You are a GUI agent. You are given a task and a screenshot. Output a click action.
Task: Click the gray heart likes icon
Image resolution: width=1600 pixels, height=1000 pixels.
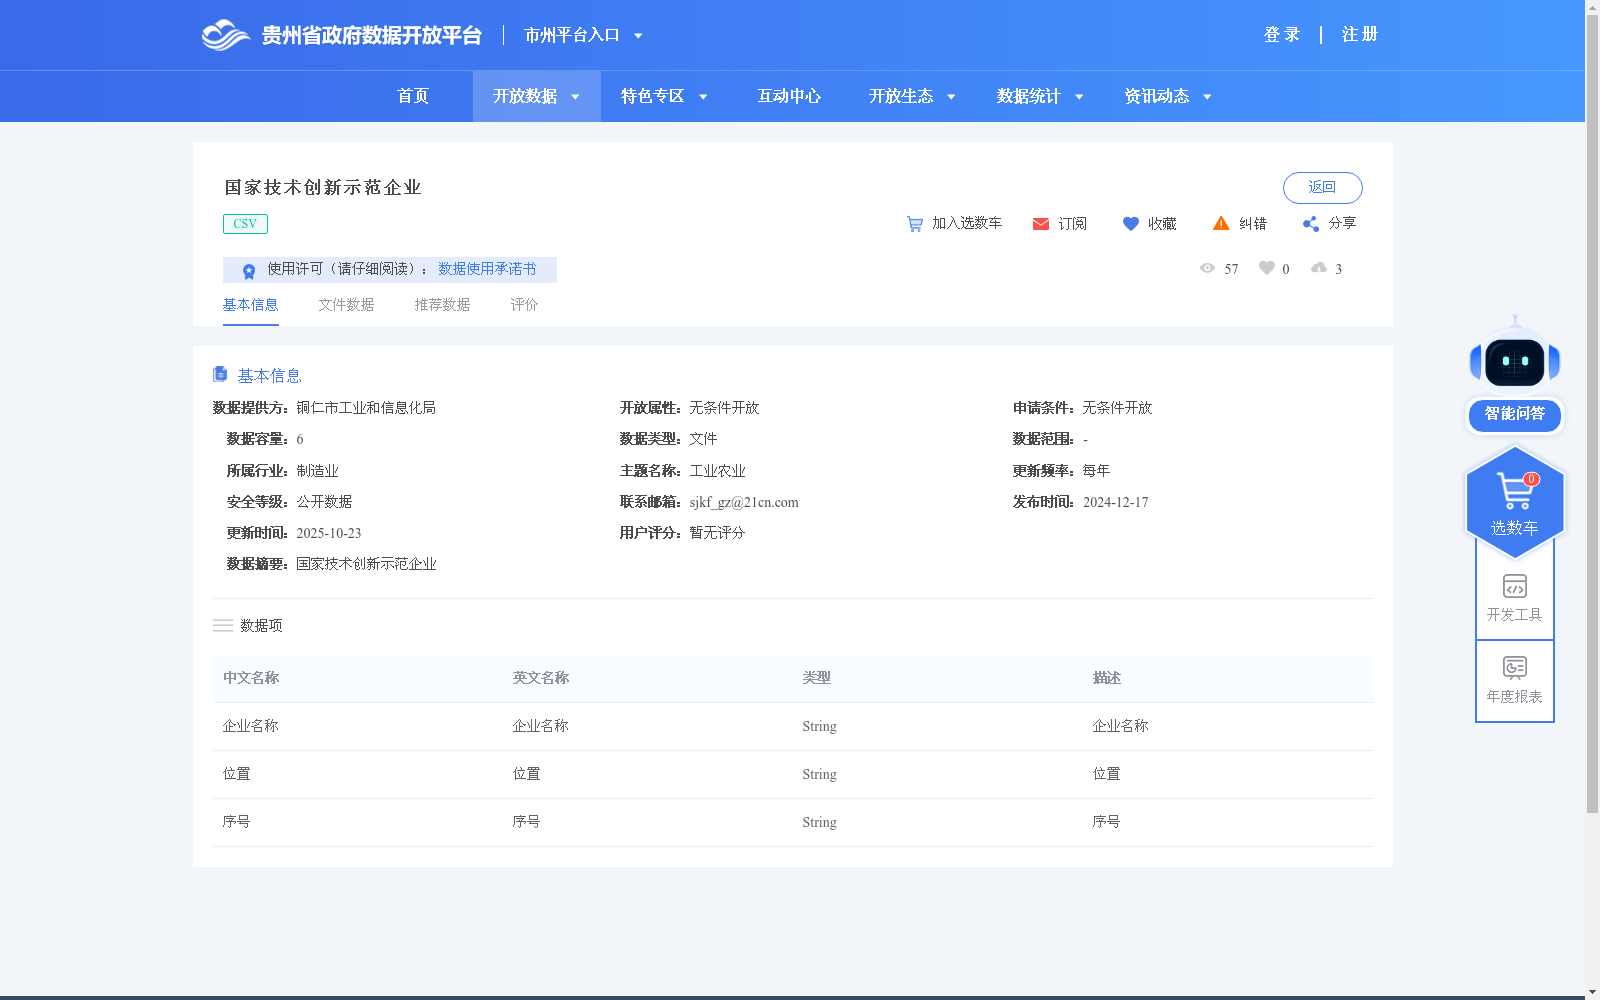pyautogui.click(x=1267, y=268)
